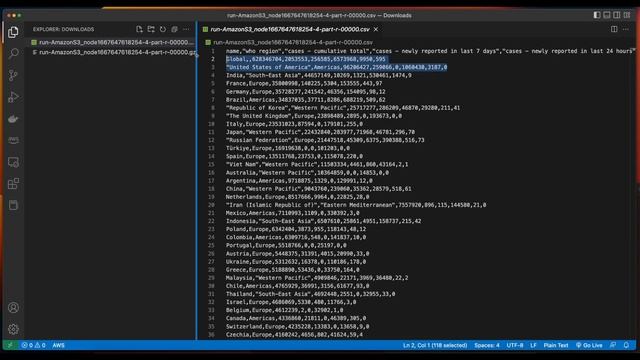Close the CSV editor tab
This screenshot has width=640, height=360.
click(376, 29)
